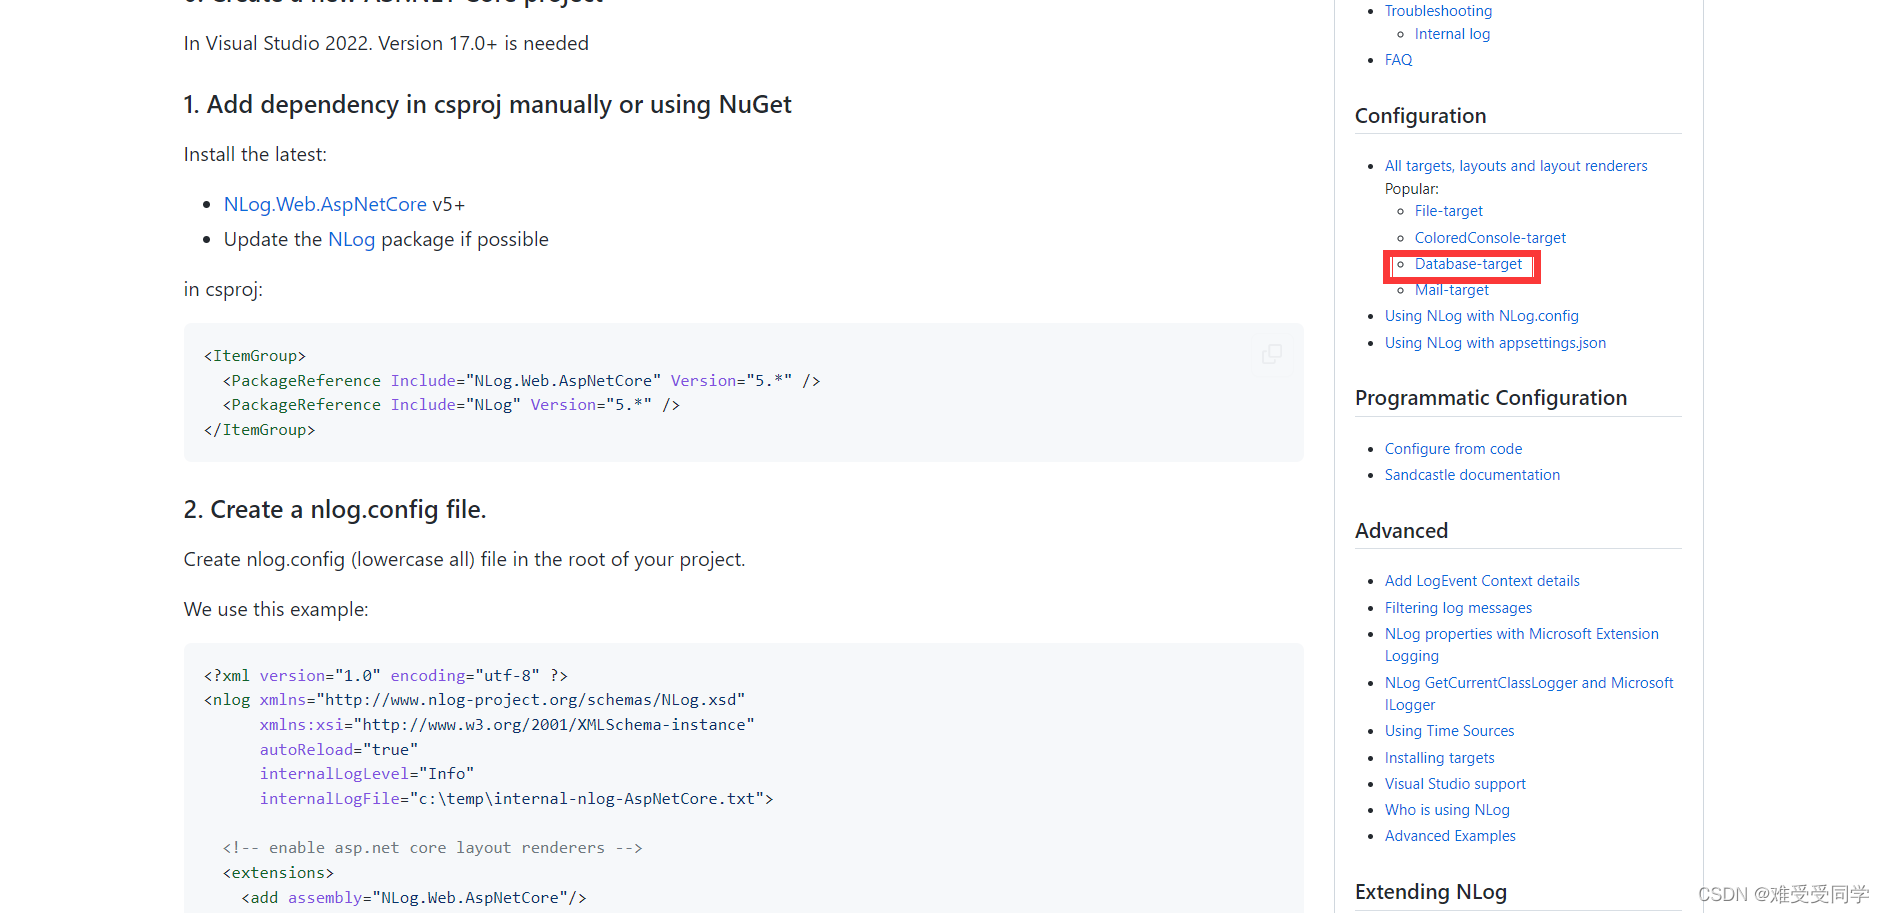
Task: Click the xml version declaration line
Action: [386, 676]
